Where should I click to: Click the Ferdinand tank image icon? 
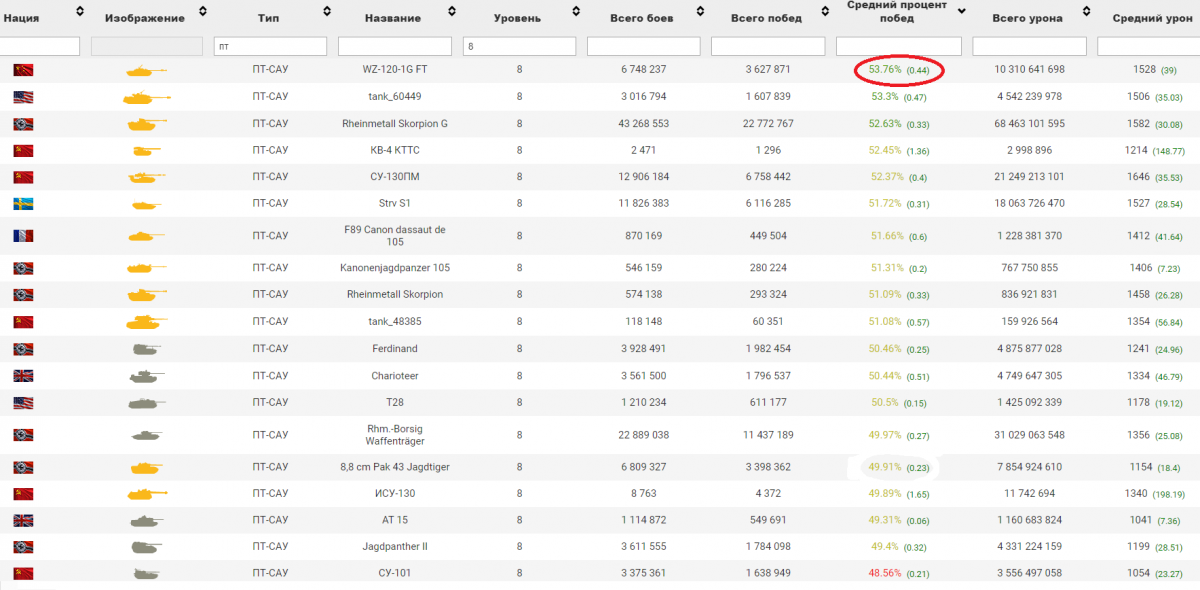click(146, 349)
